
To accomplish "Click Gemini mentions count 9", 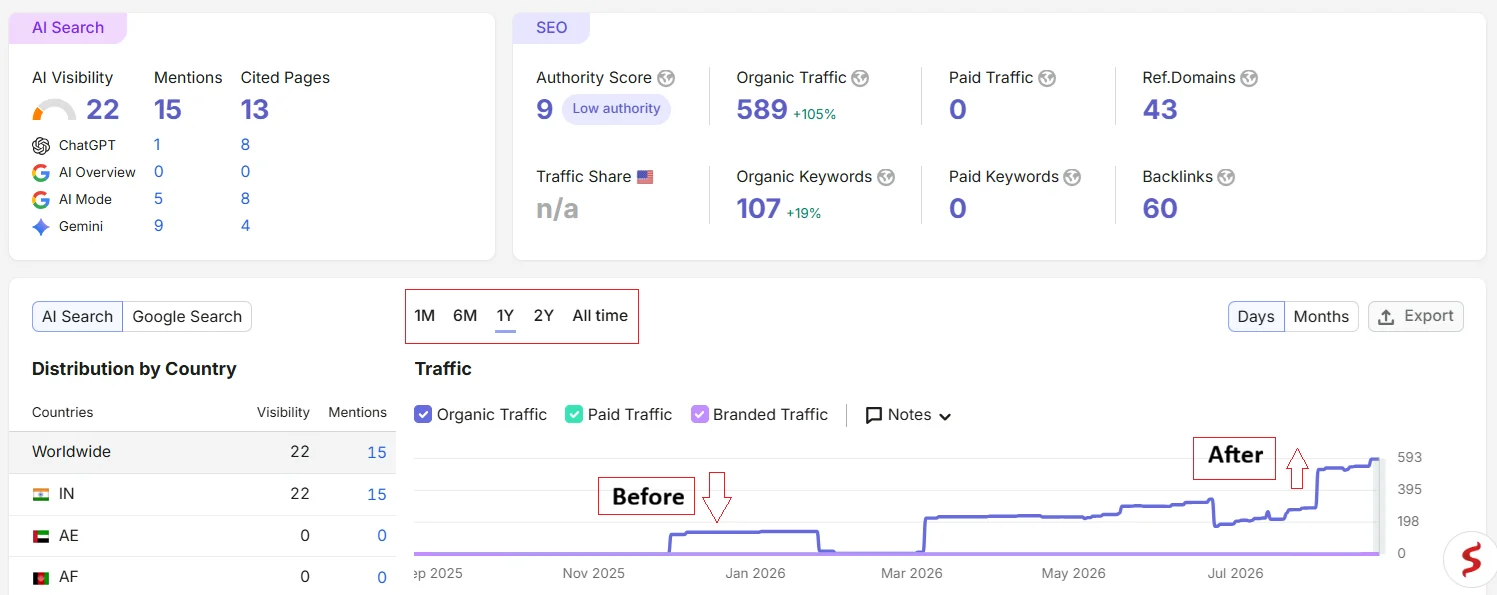I will coord(159,226).
